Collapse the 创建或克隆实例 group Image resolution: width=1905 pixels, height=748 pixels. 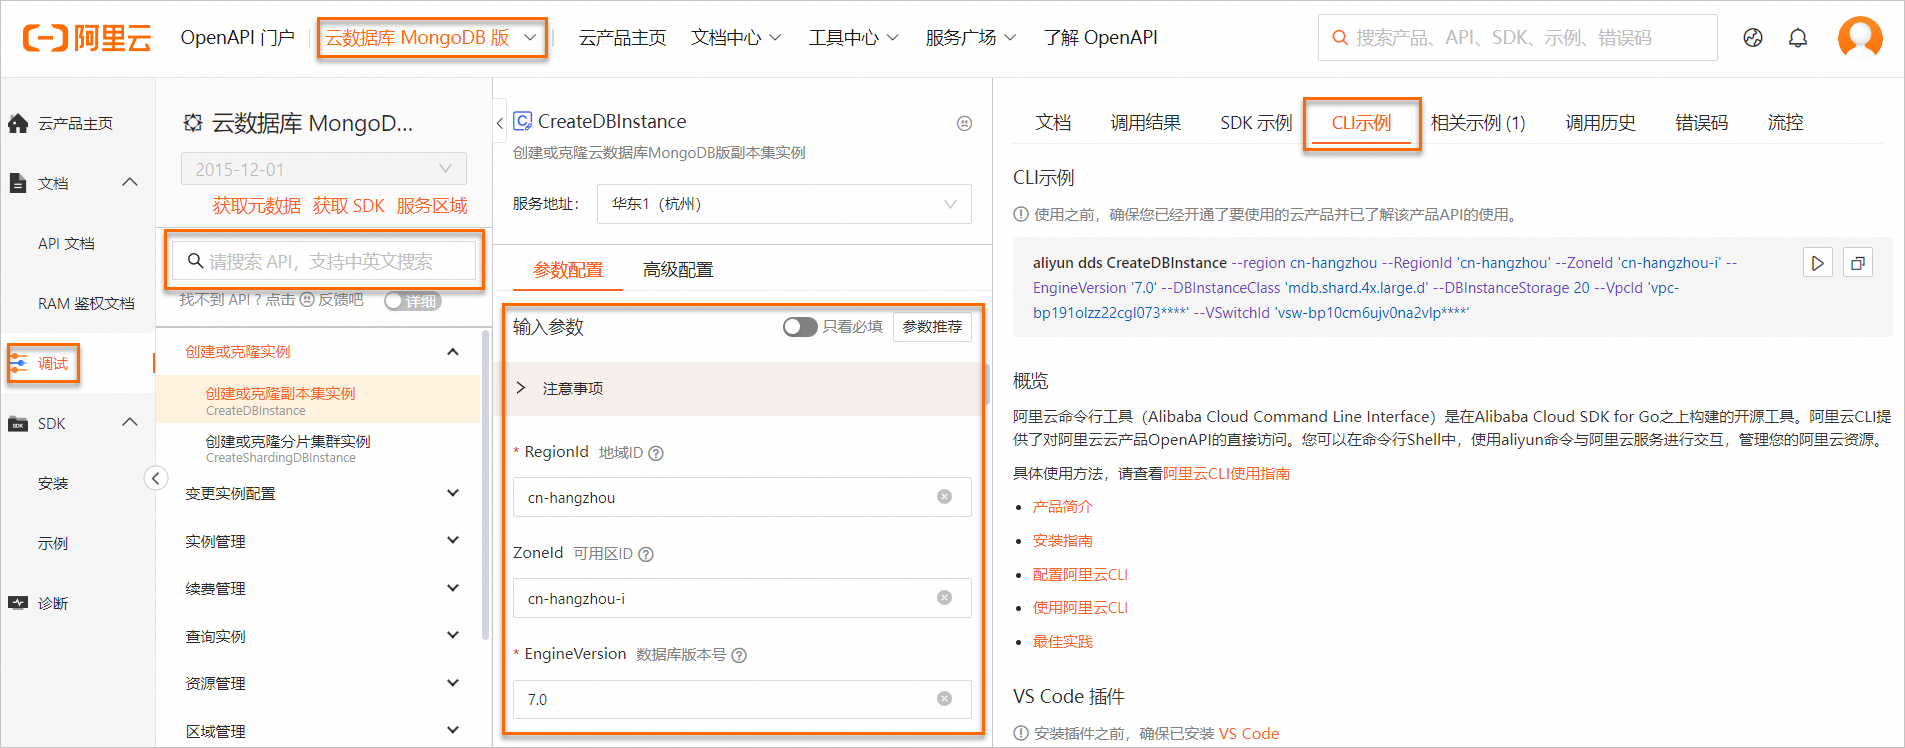tap(453, 352)
